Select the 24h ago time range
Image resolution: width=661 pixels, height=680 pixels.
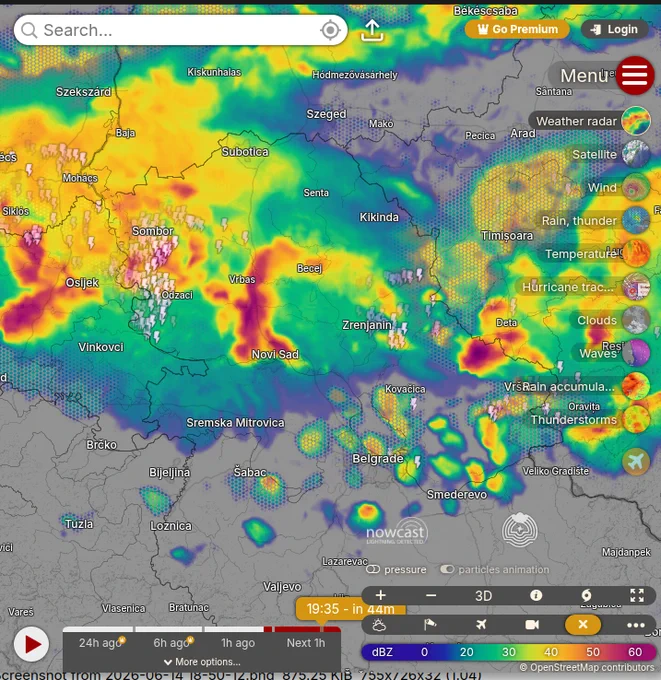click(x=99, y=643)
